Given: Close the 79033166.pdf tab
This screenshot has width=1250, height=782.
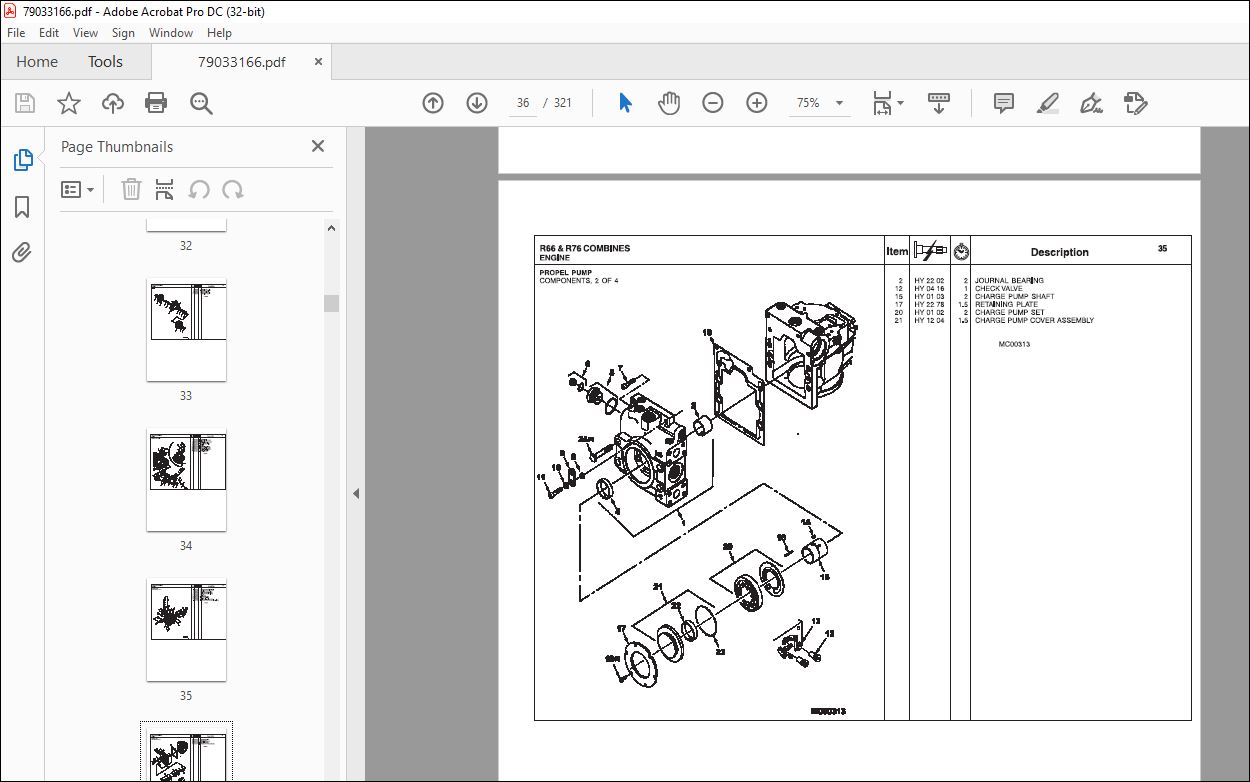Looking at the screenshot, I should [319, 61].
